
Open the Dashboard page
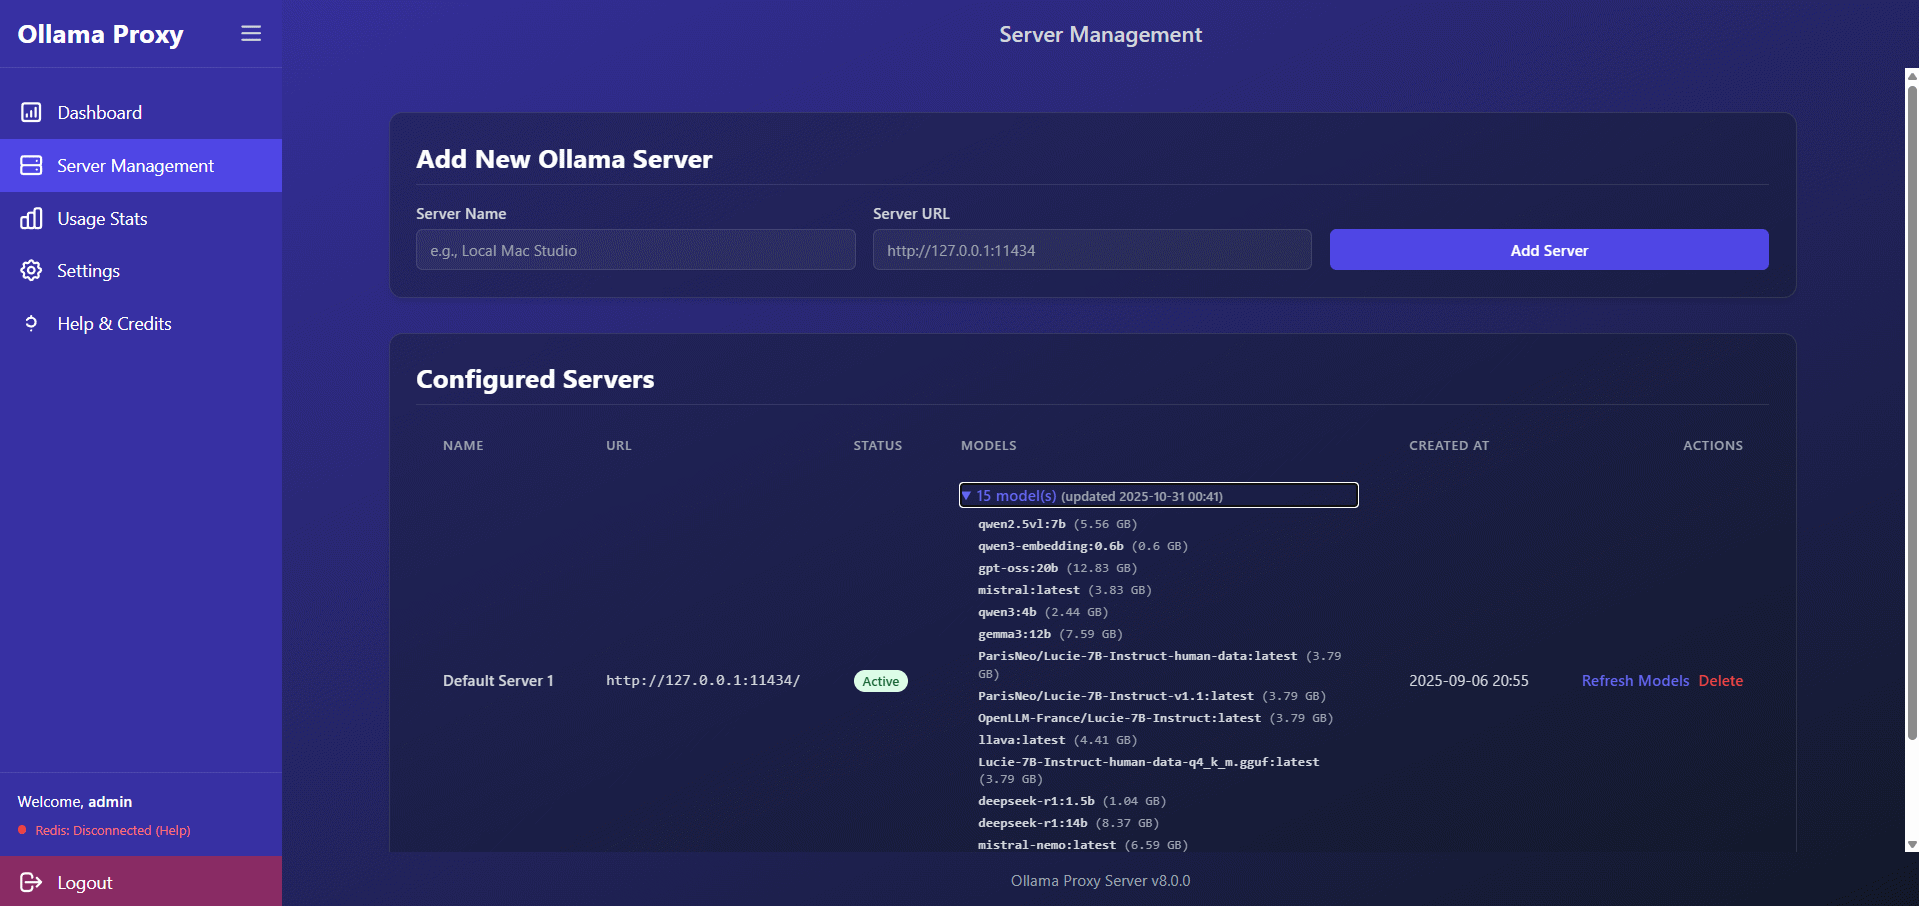141,112
